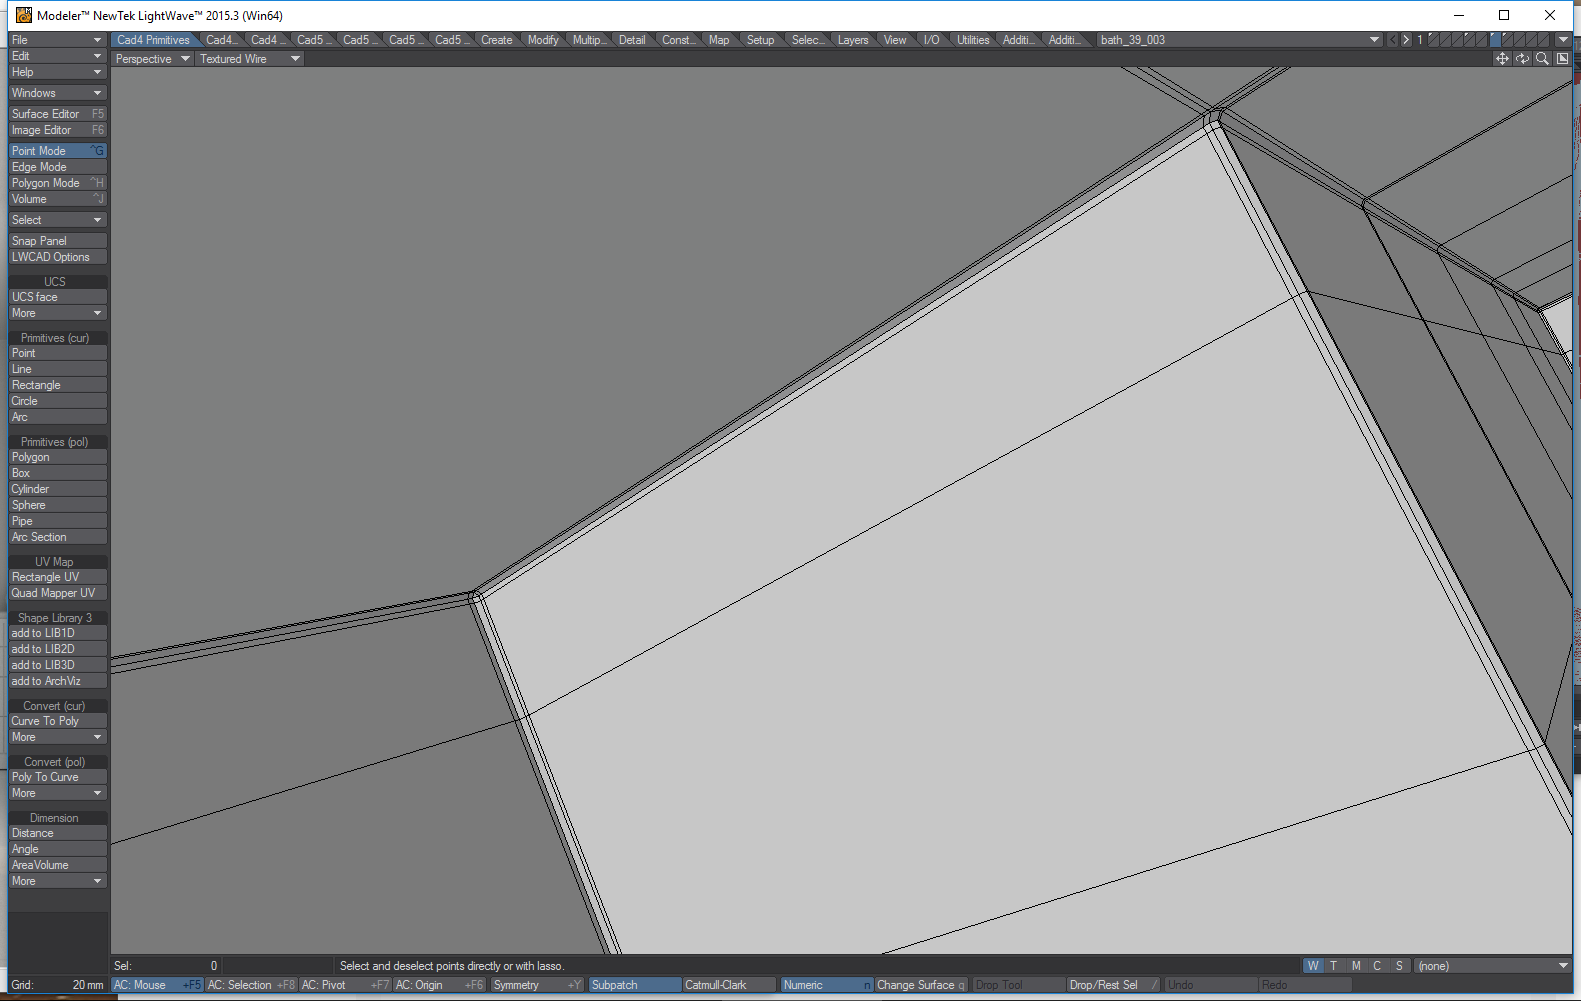Viewport: 1581px width, 1001px height.
Task: Switch to Polygon Mode
Action: pos(57,183)
